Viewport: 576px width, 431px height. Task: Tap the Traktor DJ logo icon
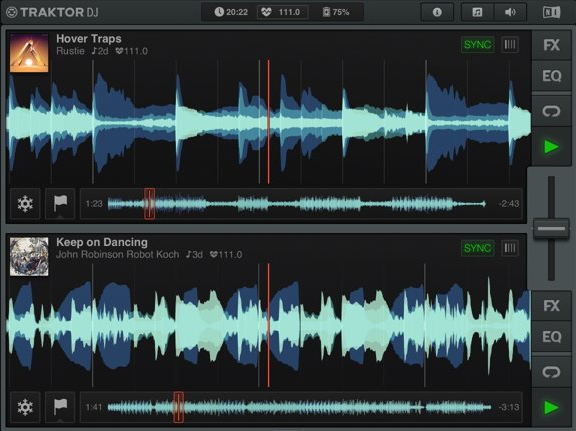point(12,12)
